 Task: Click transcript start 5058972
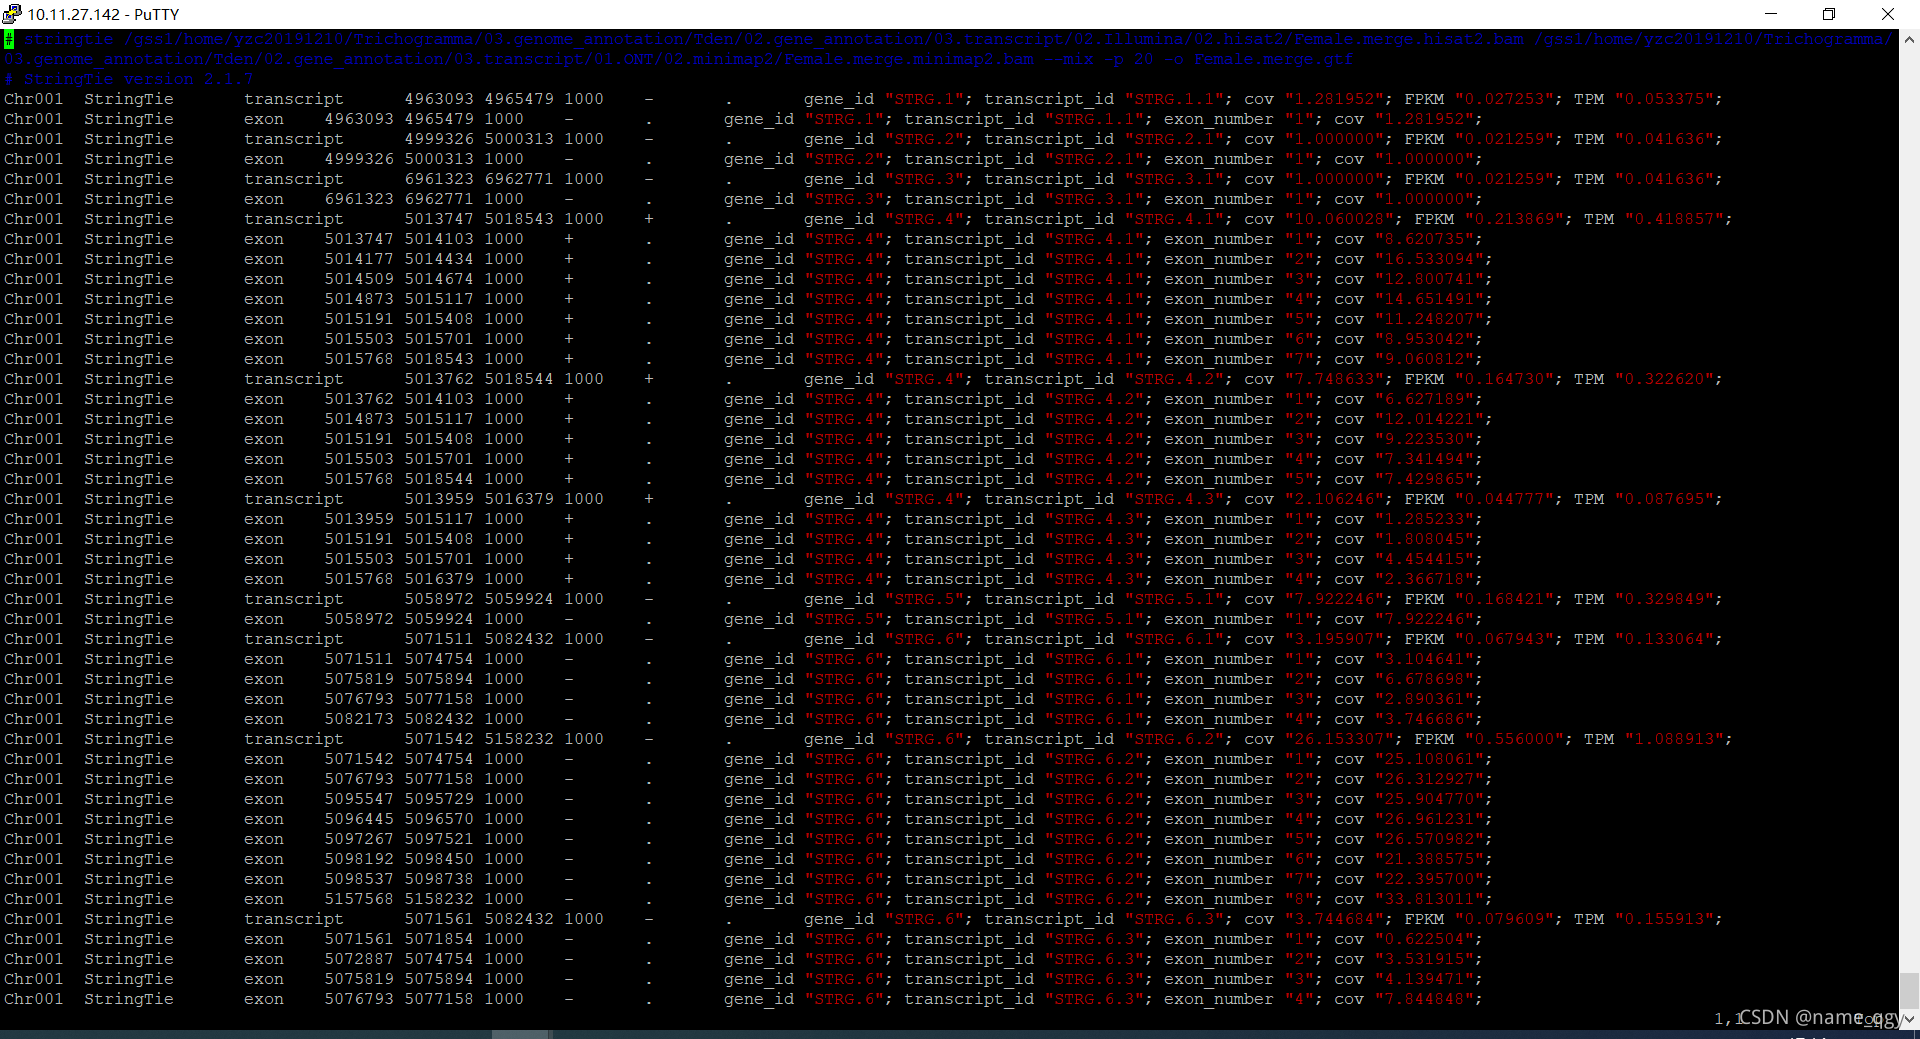[x=439, y=599]
